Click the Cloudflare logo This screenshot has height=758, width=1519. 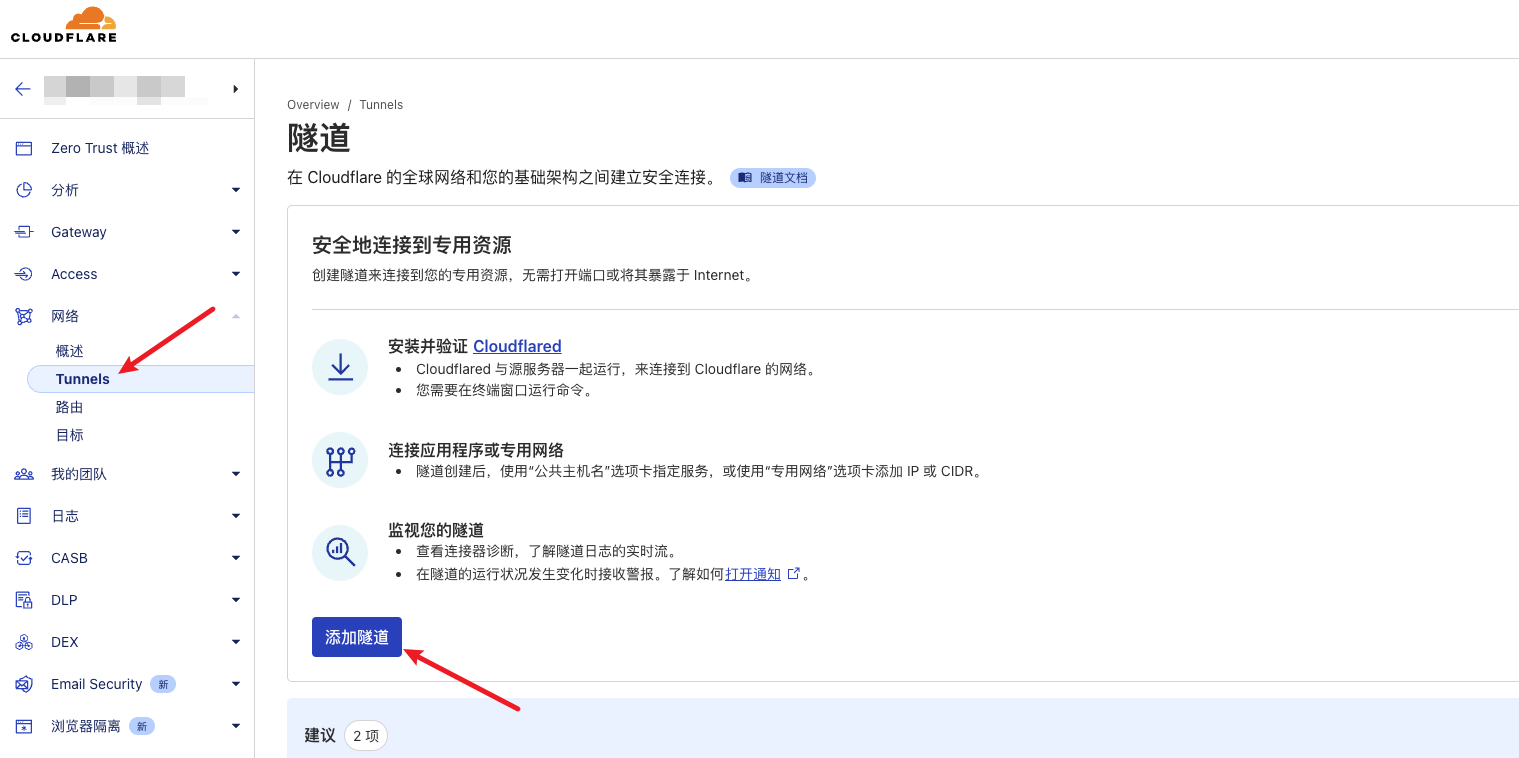[64, 25]
